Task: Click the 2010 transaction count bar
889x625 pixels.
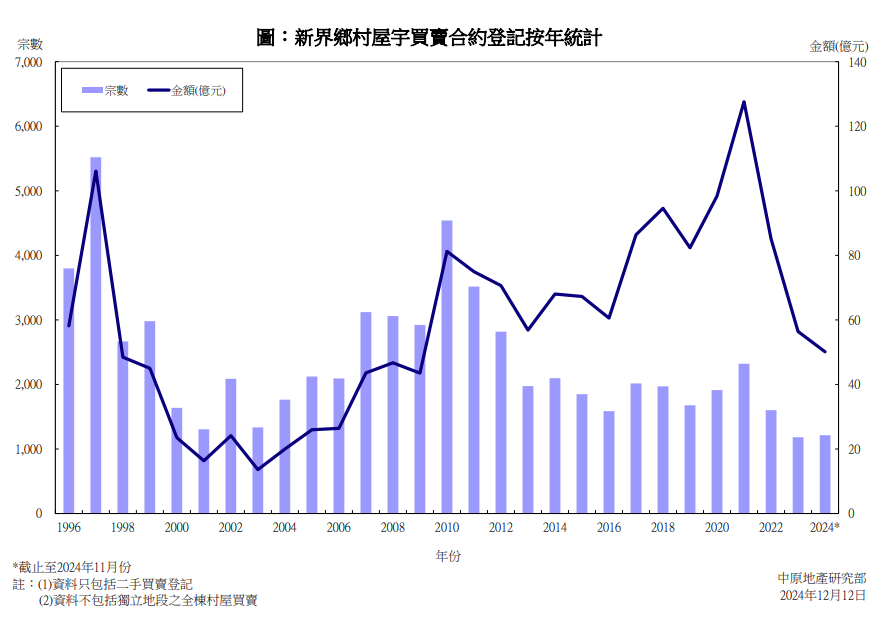Action: pos(447,366)
